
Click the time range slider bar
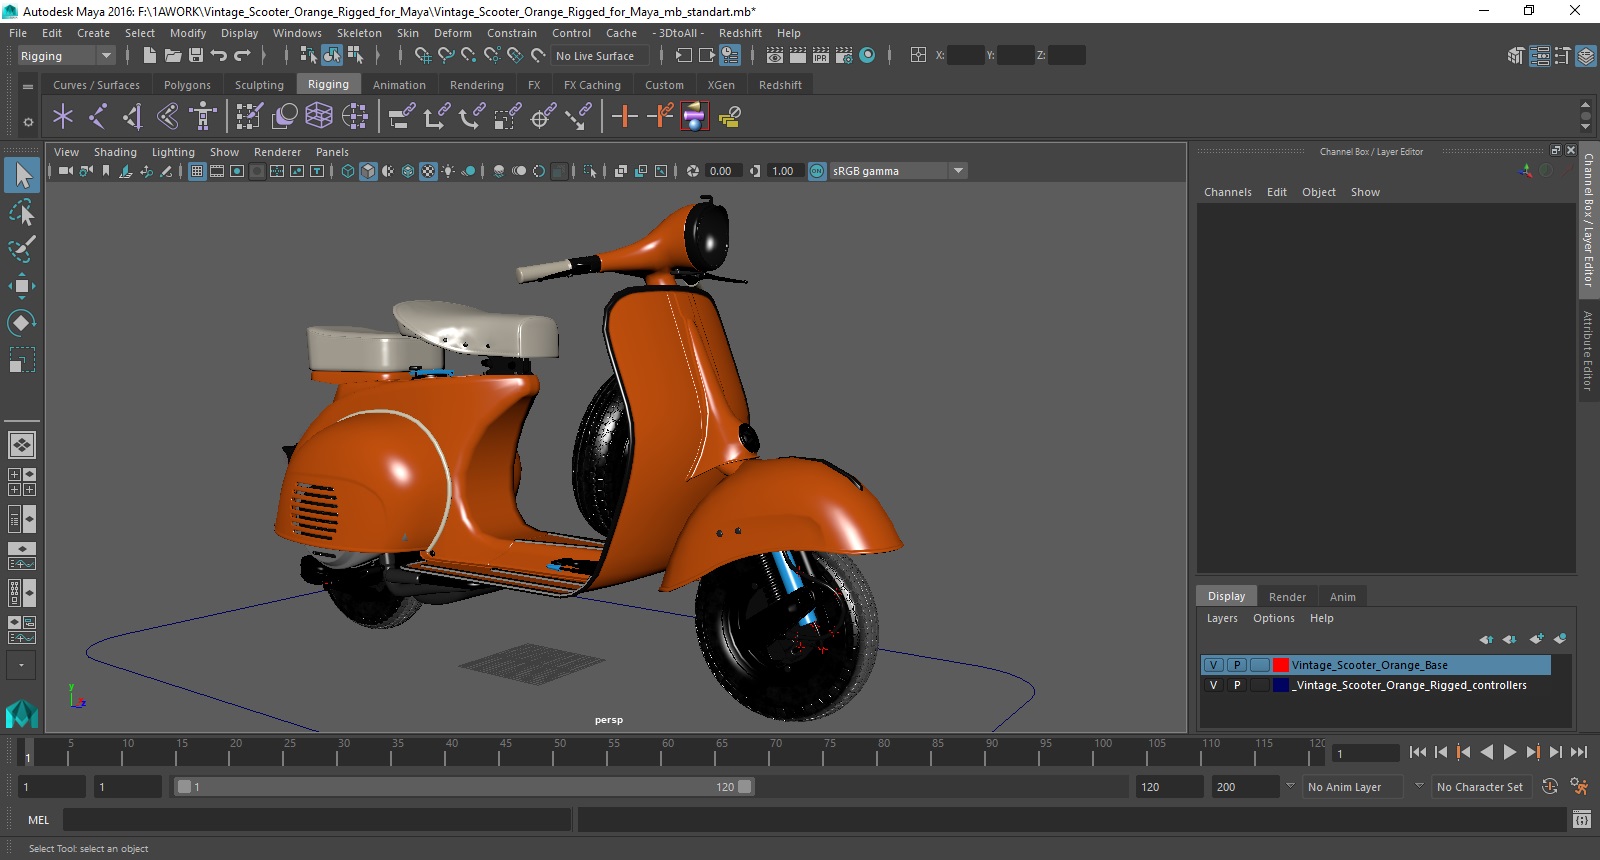click(x=465, y=787)
